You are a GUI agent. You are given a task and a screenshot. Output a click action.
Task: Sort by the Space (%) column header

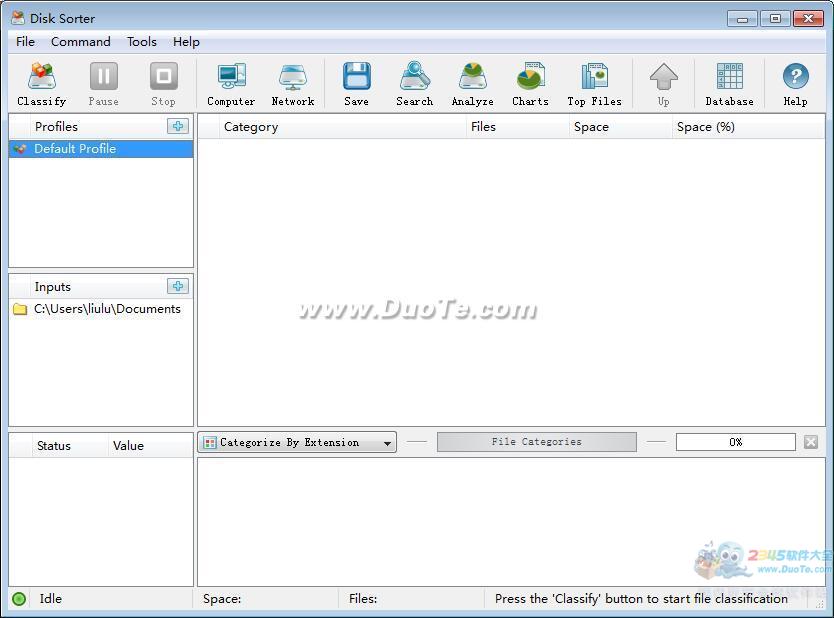point(749,127)
